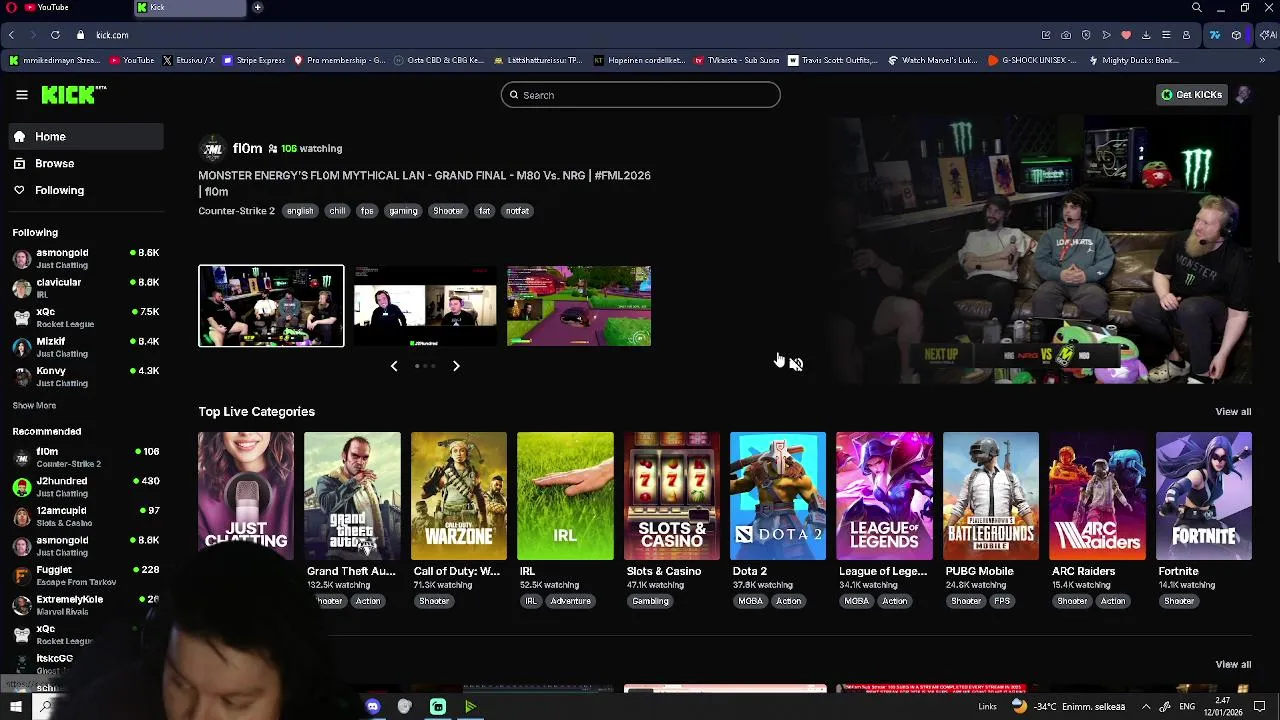Open the Just Chatting category card
This screenshot has height=720, width=1280.
[x=246, y=496]
